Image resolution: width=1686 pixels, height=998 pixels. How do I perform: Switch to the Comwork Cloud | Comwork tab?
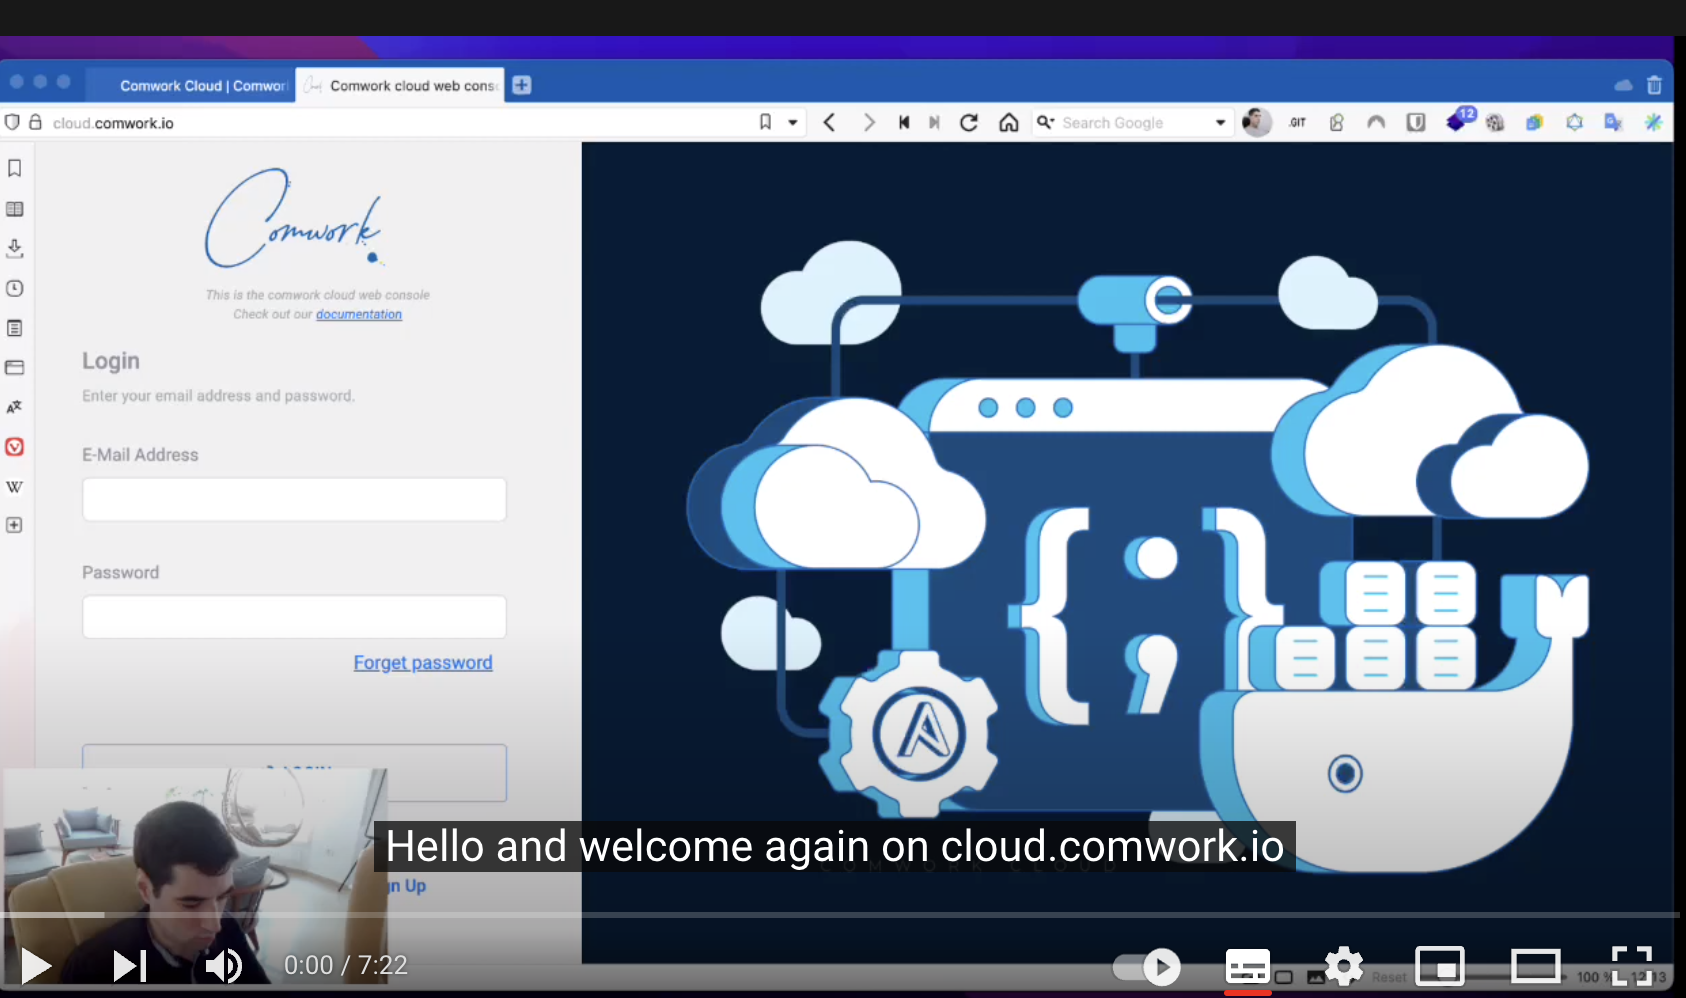[191, 86]
